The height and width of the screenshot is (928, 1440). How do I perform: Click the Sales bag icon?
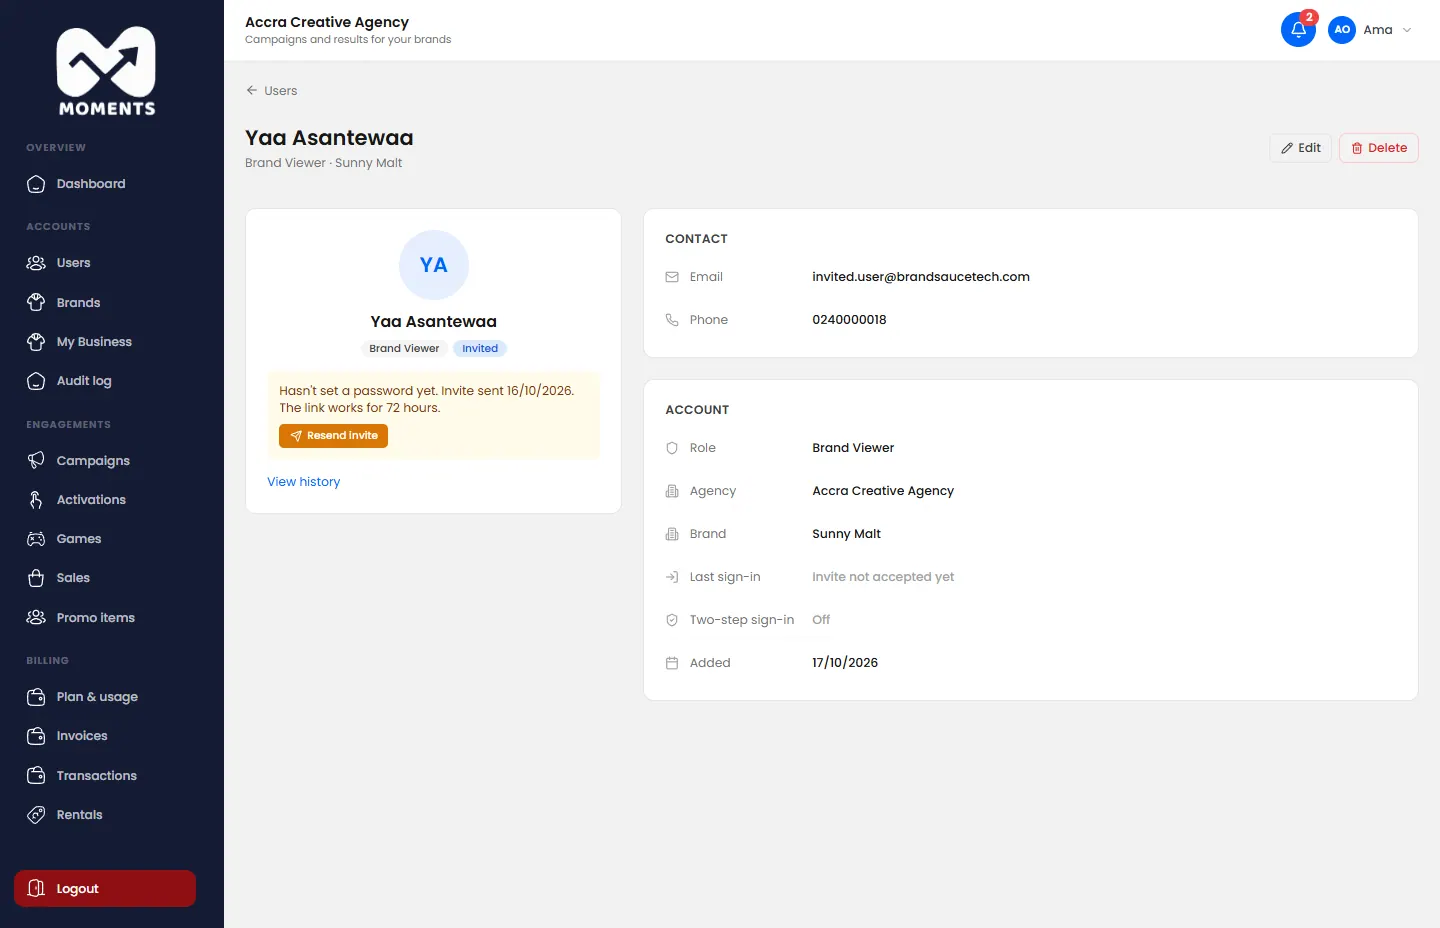[36, 578]
